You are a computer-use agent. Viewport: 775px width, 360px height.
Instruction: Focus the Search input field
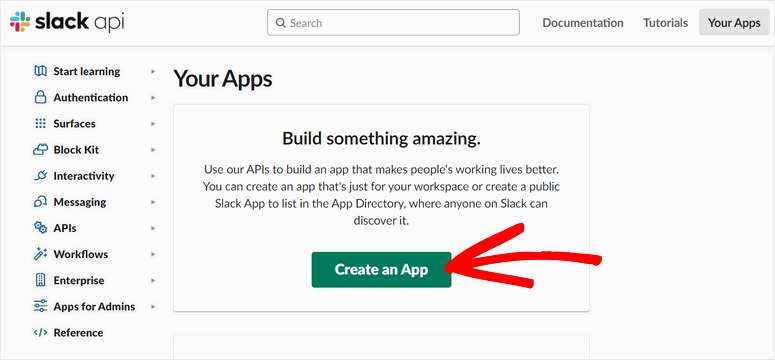(393, 23)
